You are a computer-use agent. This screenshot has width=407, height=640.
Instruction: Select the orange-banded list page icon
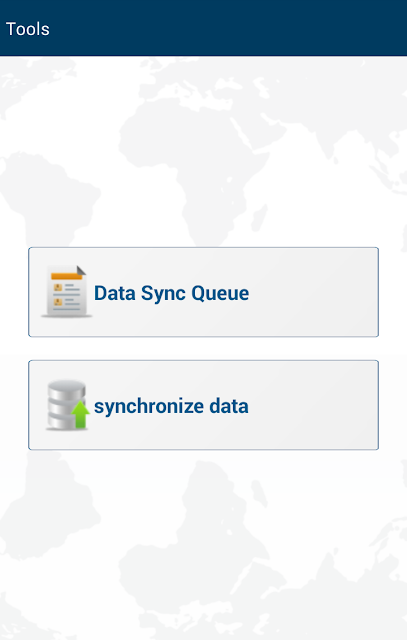point(67,291)
